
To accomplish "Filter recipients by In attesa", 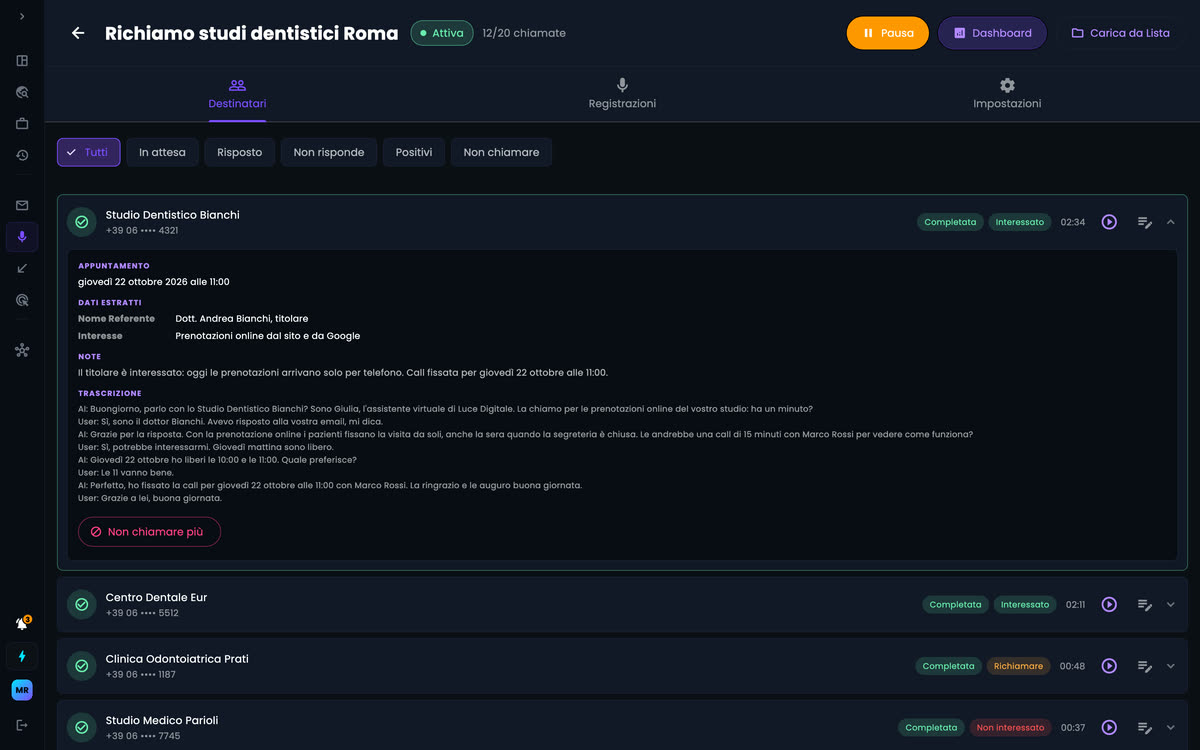I will (162, 152).
